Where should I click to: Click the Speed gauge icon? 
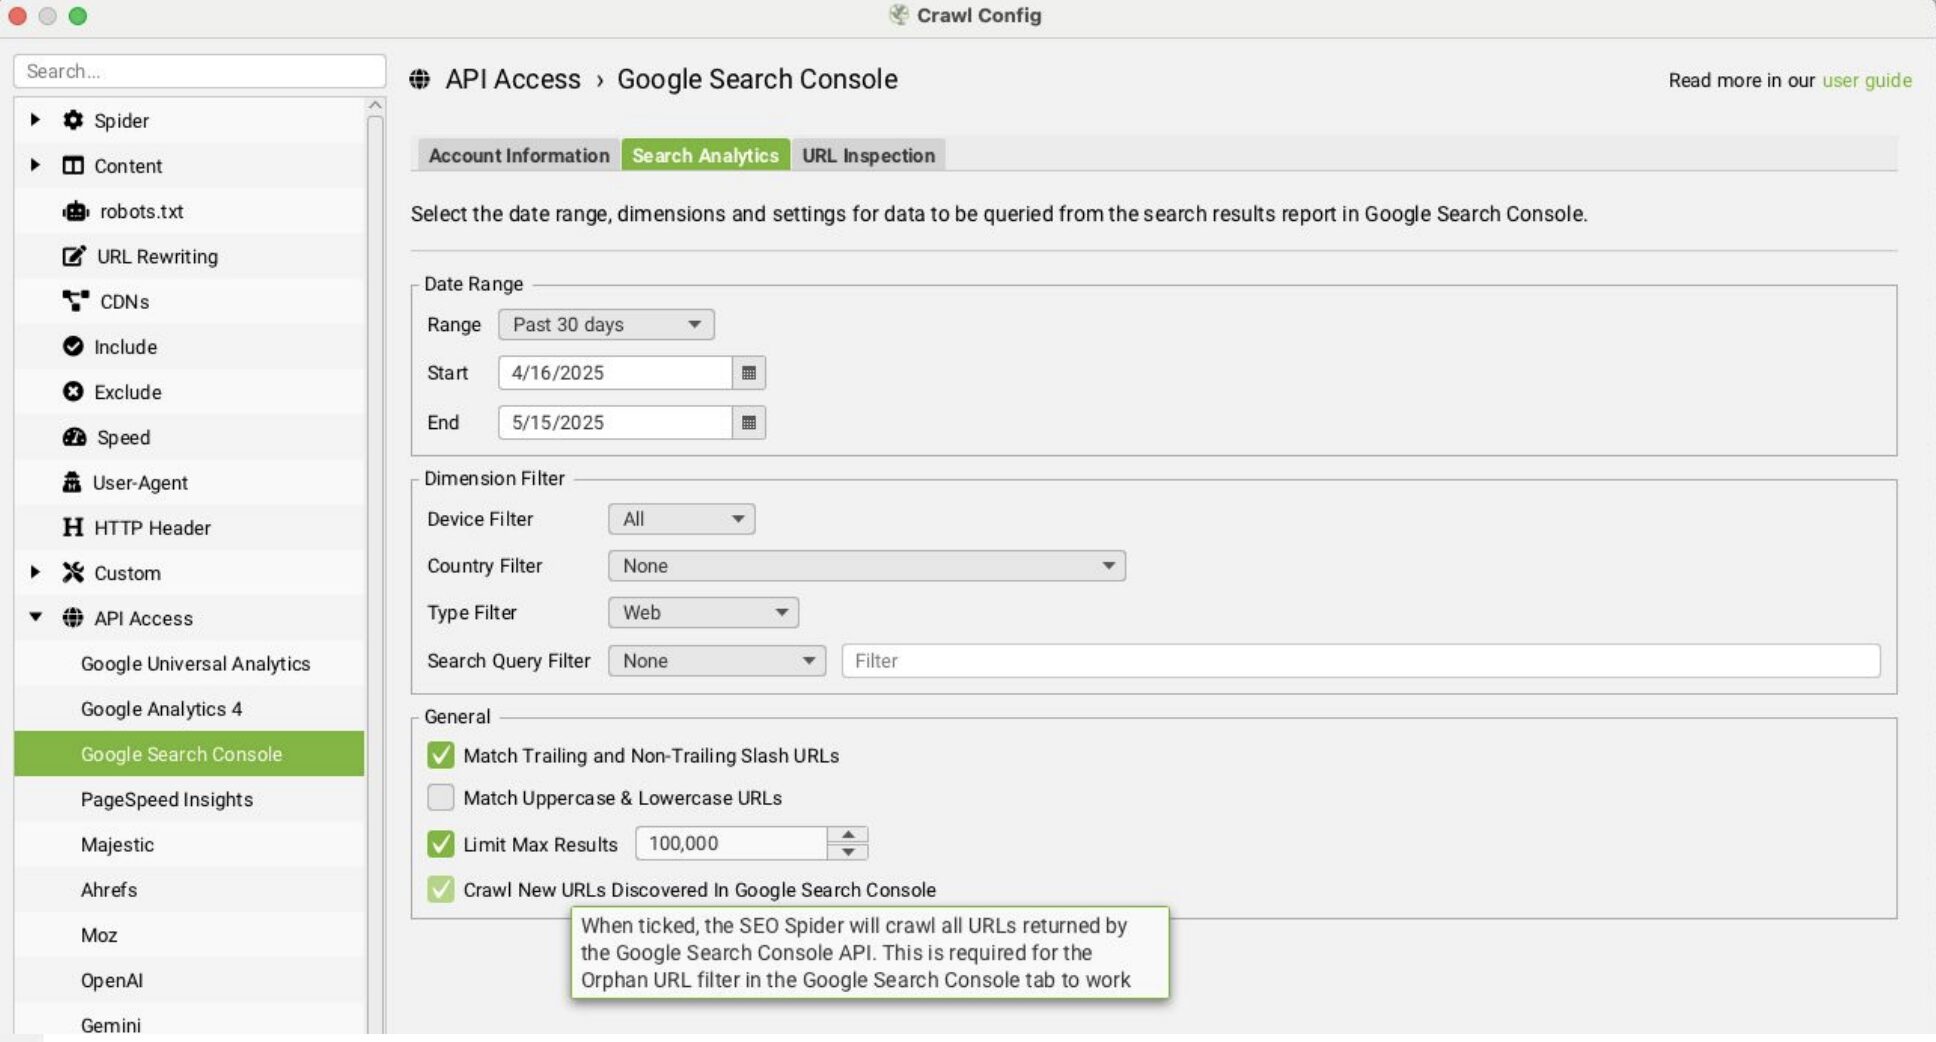[x=74, y=437]
